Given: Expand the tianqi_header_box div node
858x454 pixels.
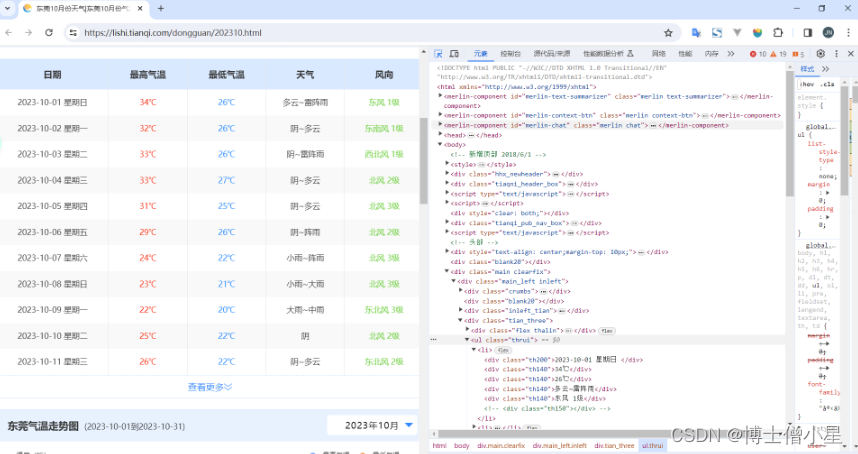Looking at the screenshot, I should (447, 184).
